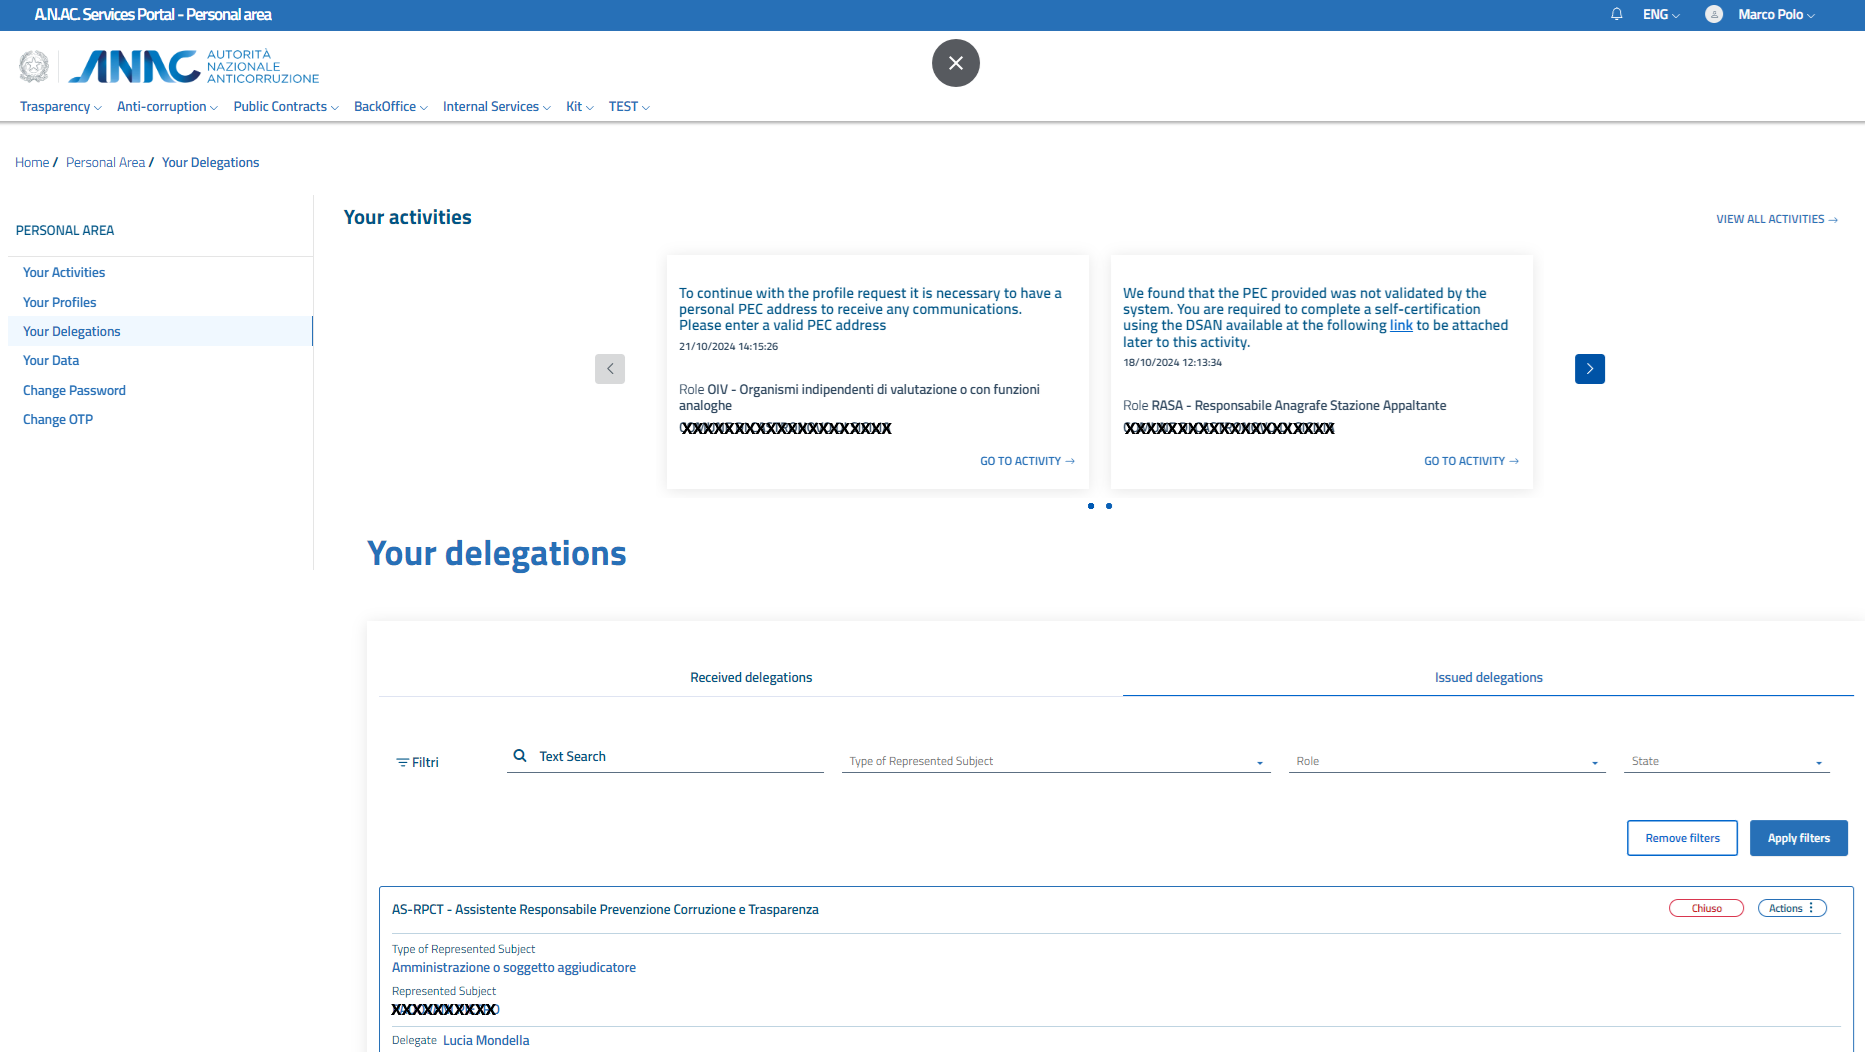Click the notification bell icon
Screen dimensions: 1865x1052
coord(1616,14)
